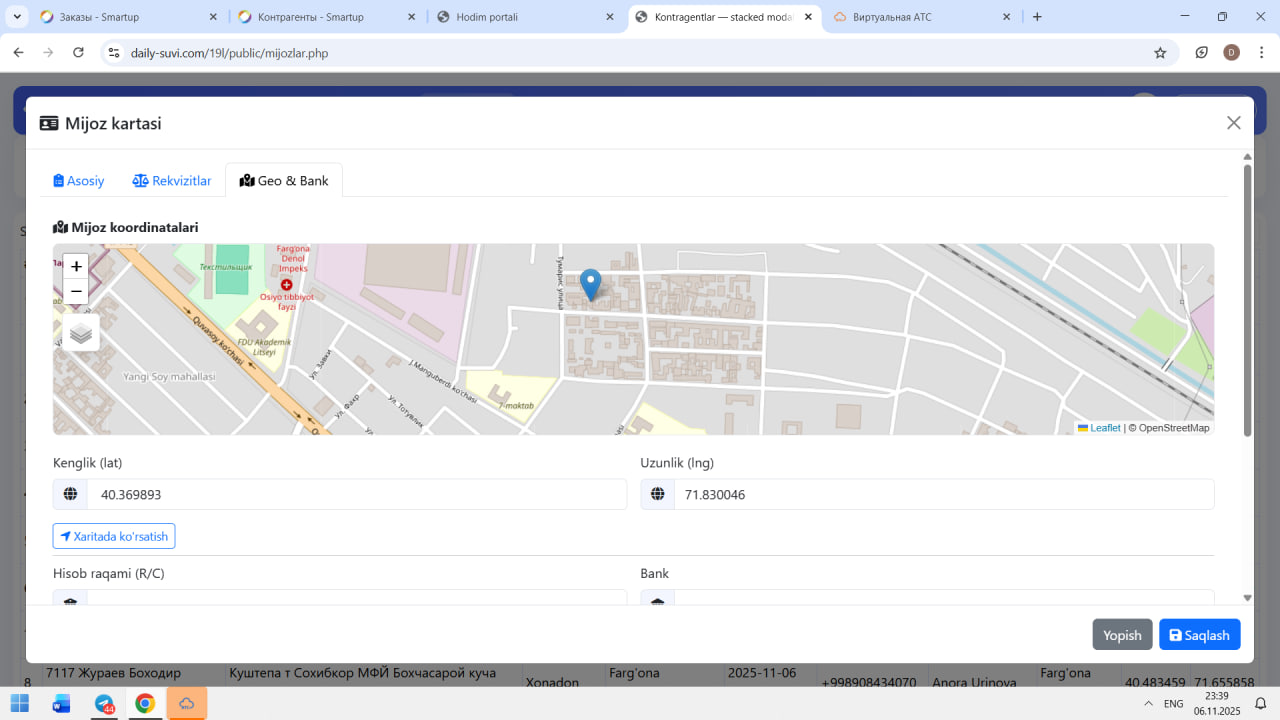Click the Kenglik (lat) input field
The height and width of the screenshot is (720, 1280).
(356, 495)
